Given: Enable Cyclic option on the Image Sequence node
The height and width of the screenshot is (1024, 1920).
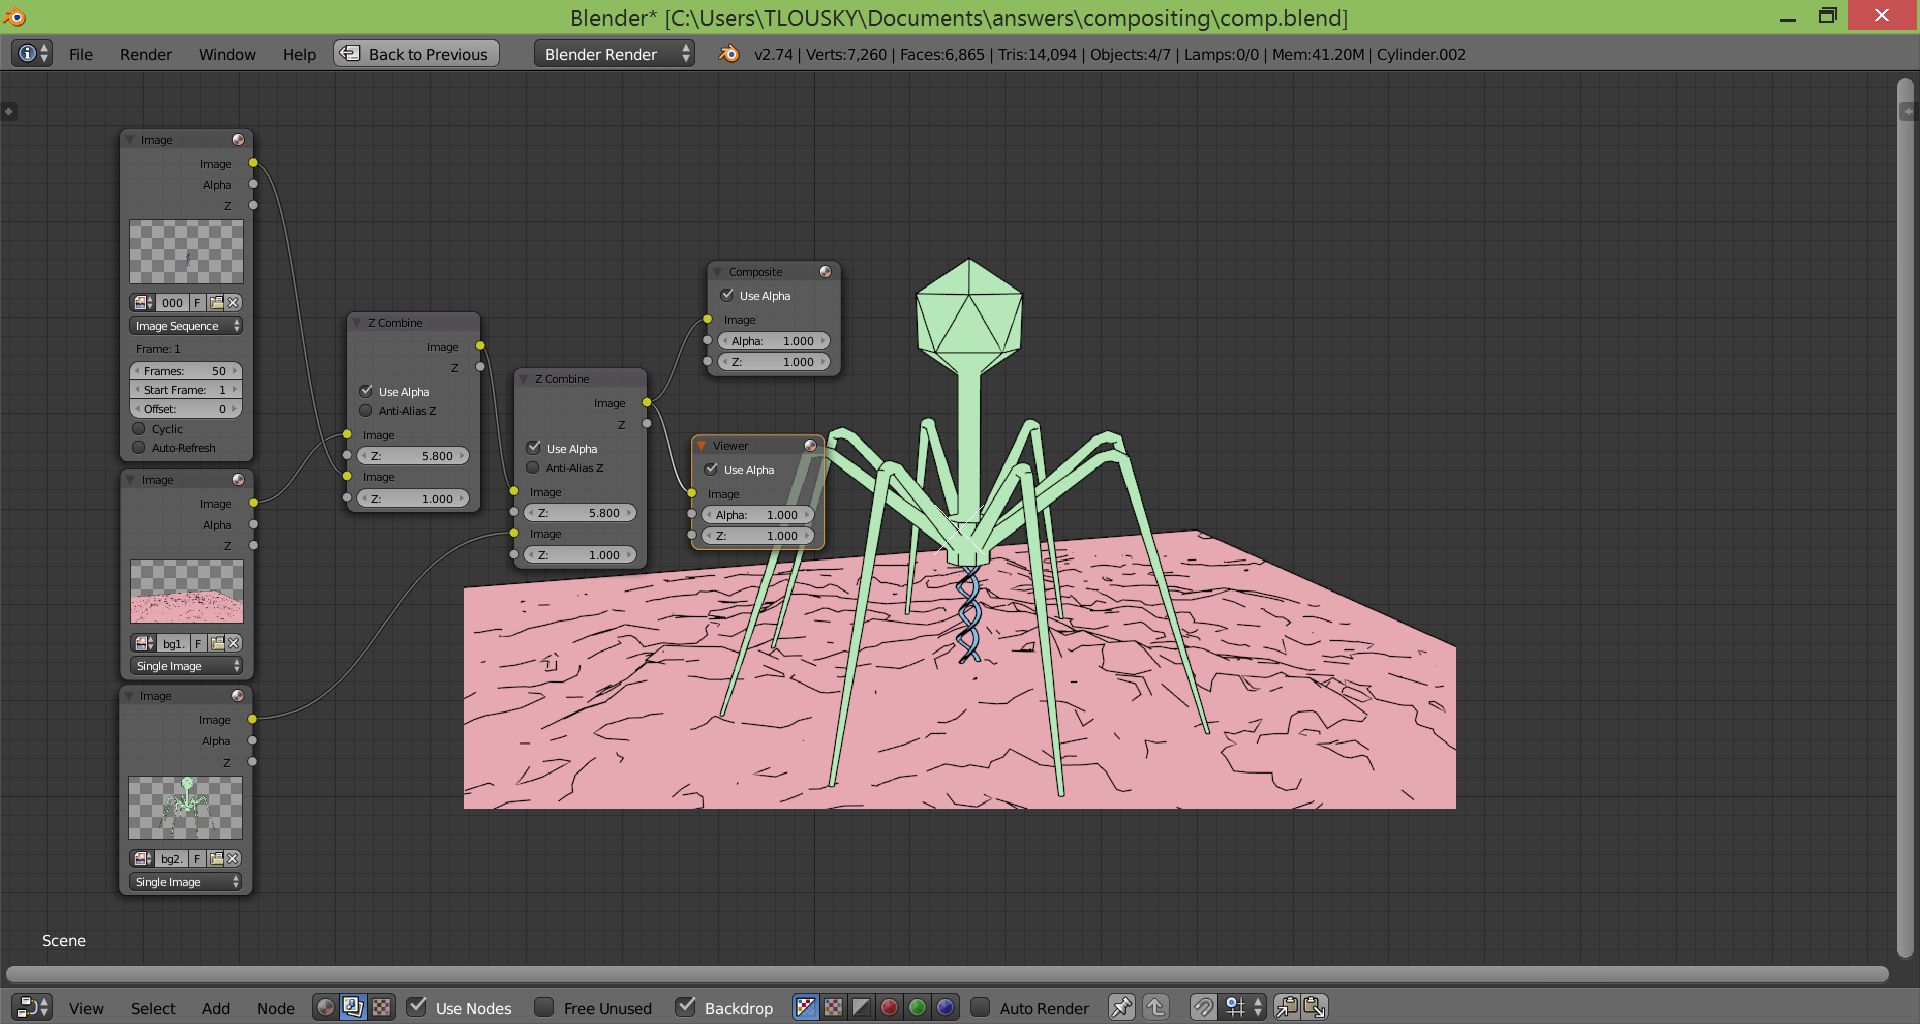Looking at the screenshot, I should point(139,428).
